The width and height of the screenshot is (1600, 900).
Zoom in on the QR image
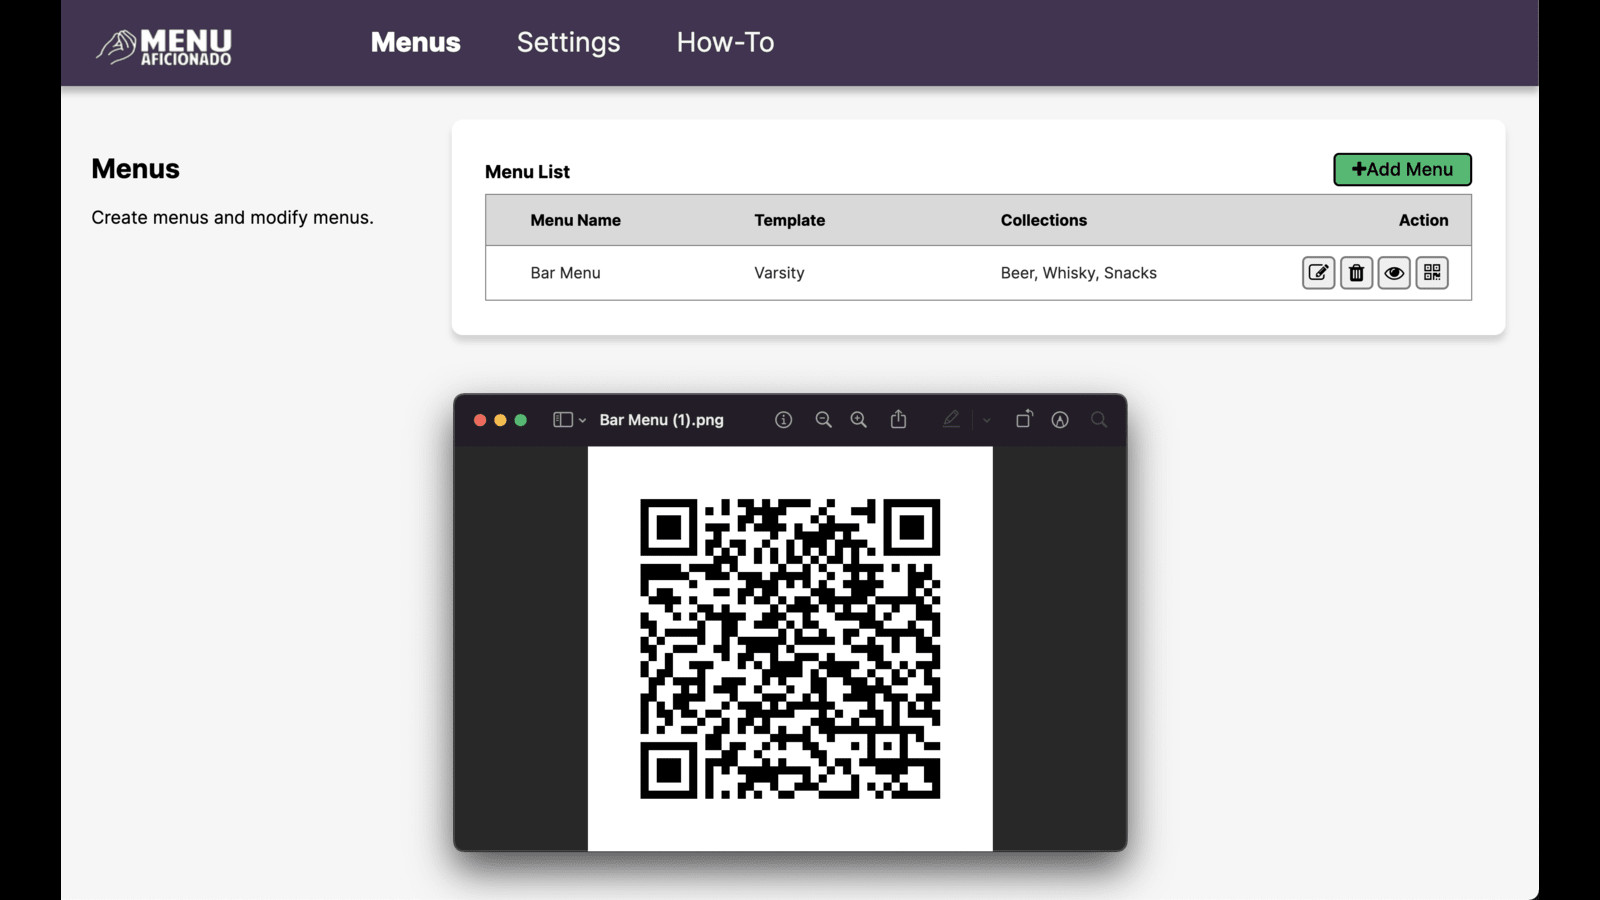click(858, 420)
